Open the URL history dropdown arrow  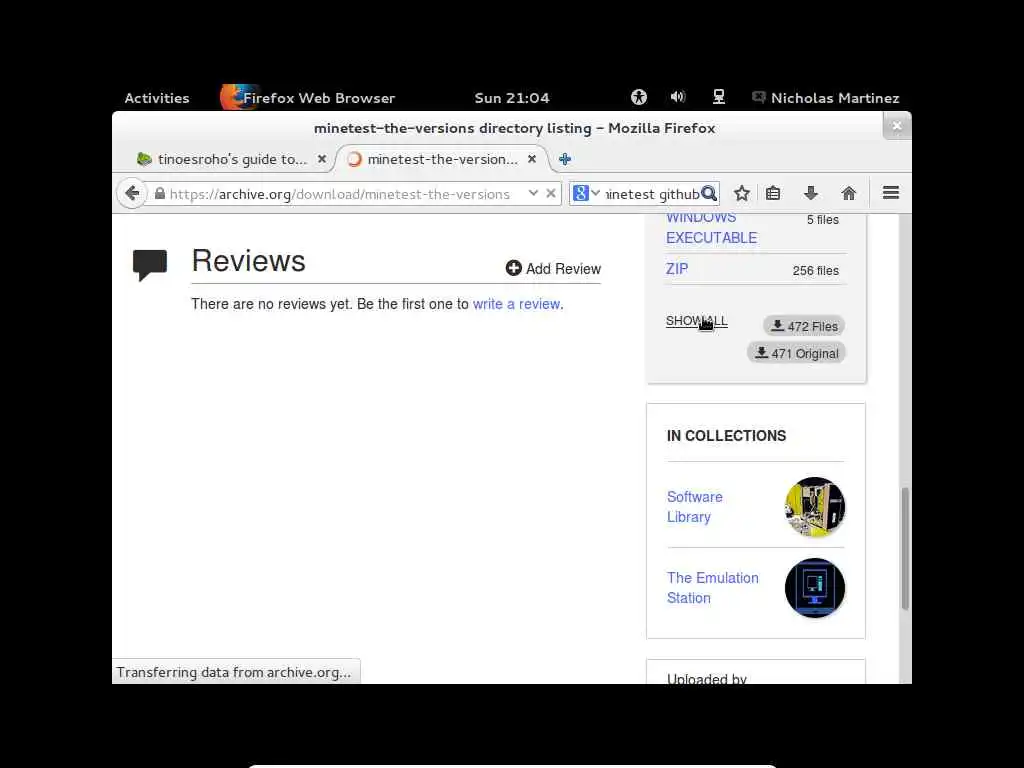[533, 193]
